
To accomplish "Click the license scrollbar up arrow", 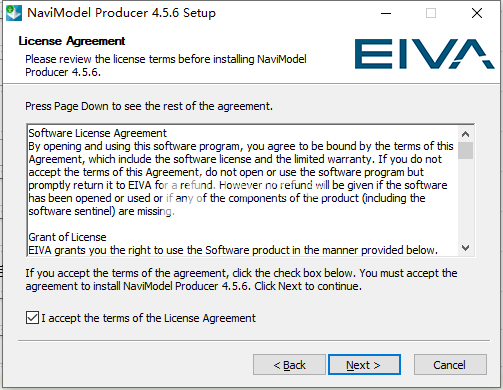I will point(466,134).
